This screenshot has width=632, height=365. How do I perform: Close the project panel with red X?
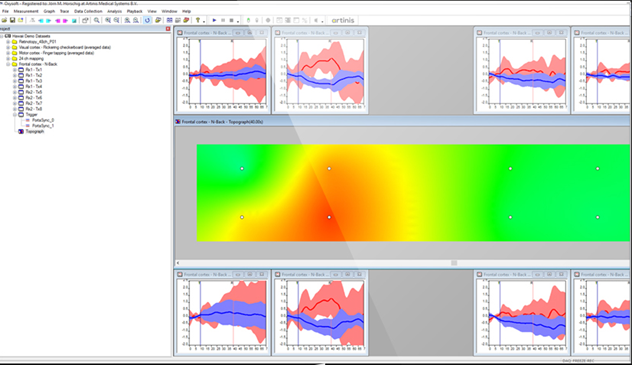(168, 29)
